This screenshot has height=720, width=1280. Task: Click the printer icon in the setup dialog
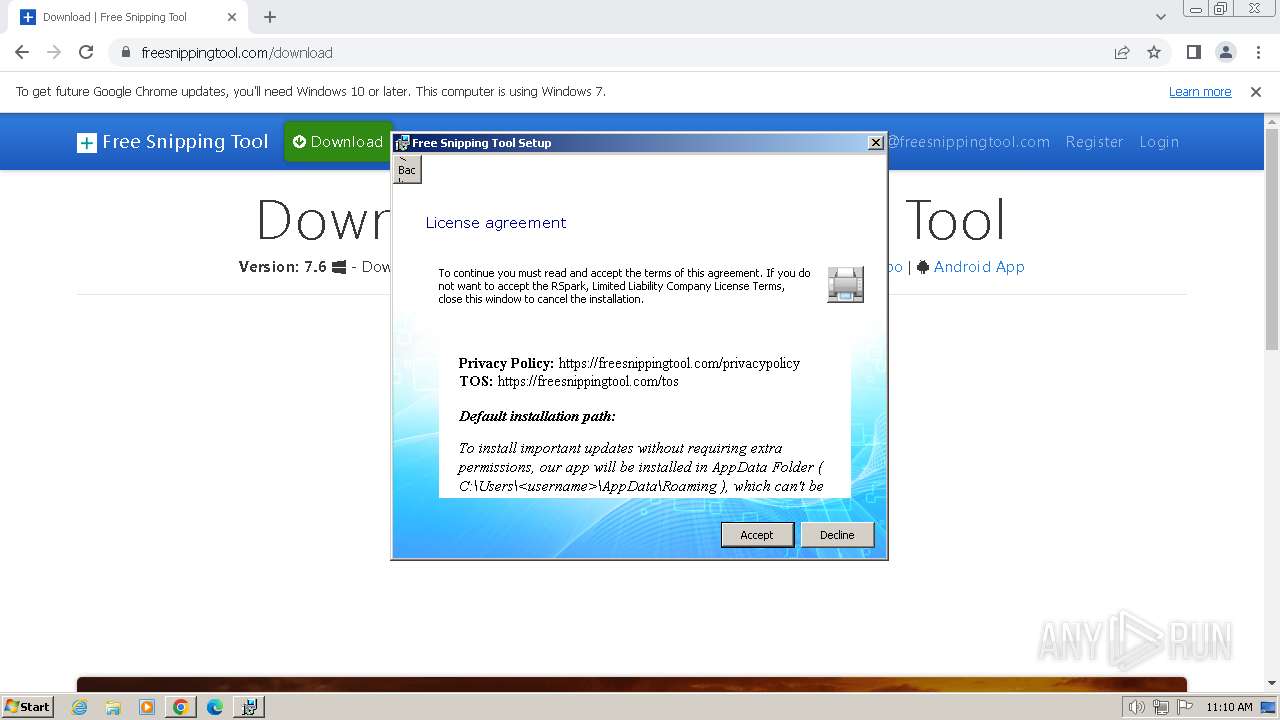(x=845, y=285)
